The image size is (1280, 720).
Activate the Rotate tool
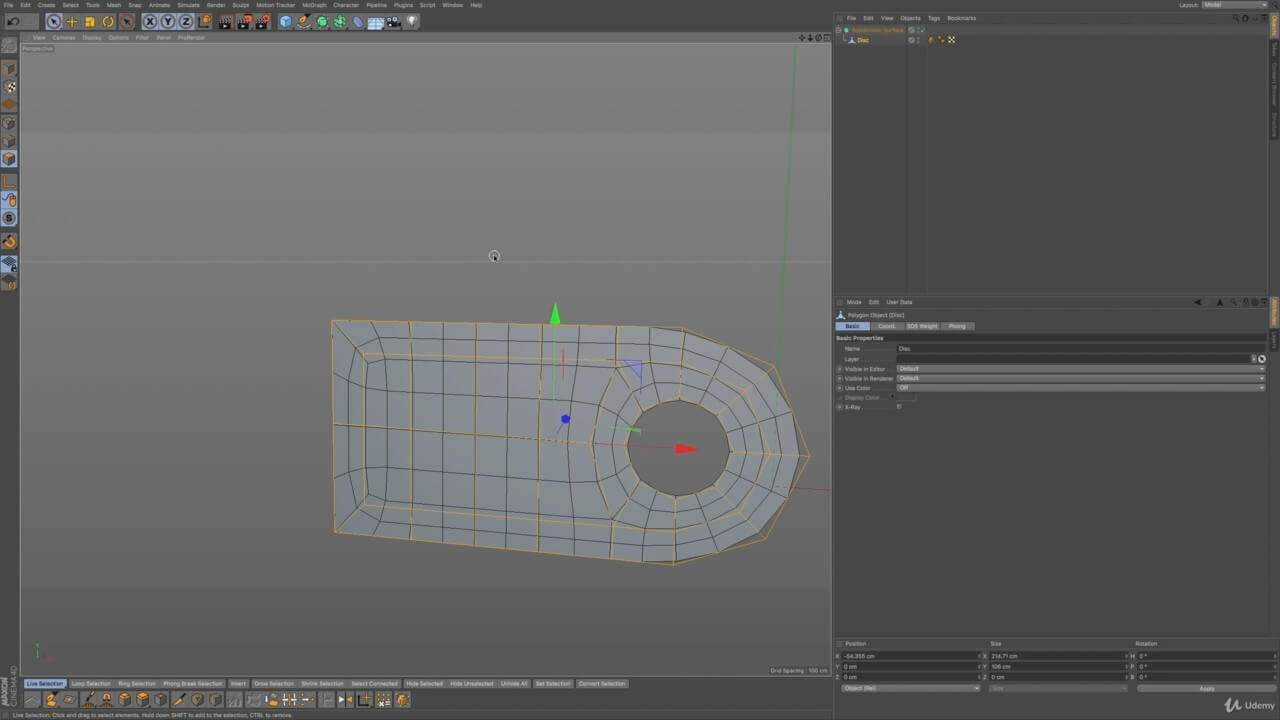click(x=108, y=21)
